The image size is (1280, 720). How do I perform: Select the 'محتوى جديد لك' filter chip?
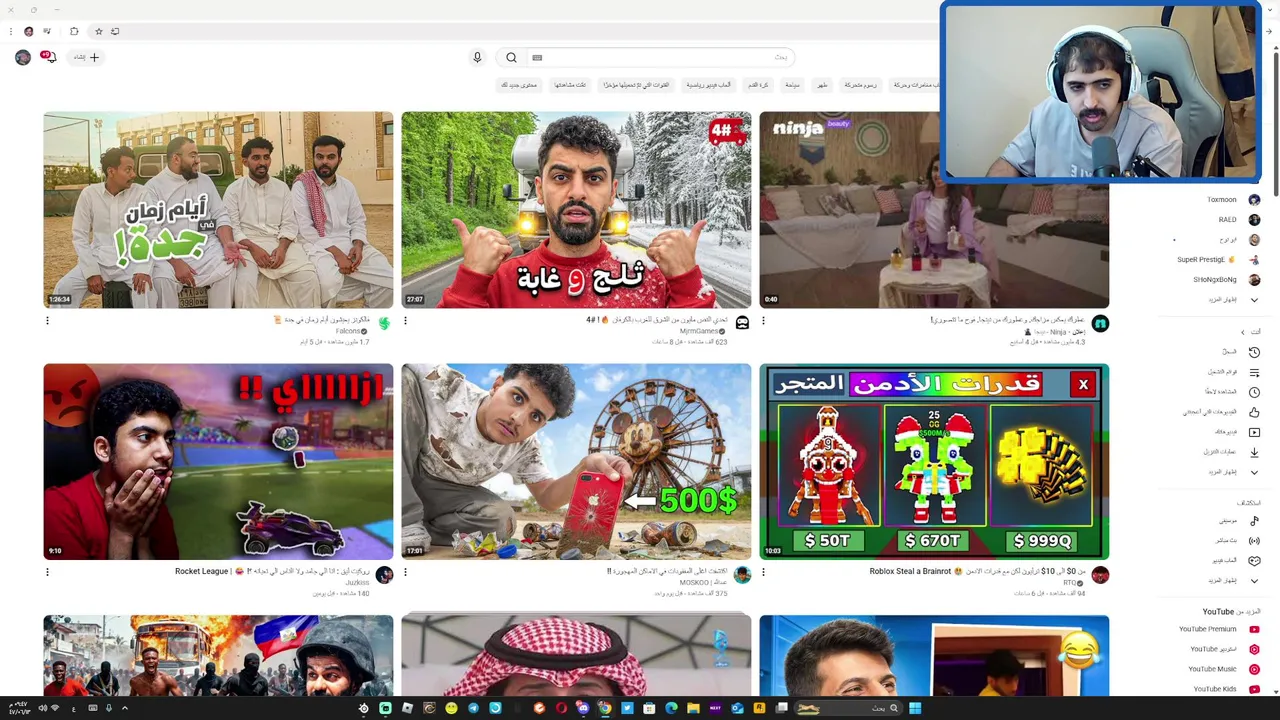pyautogui.click(x=519, y=85)
